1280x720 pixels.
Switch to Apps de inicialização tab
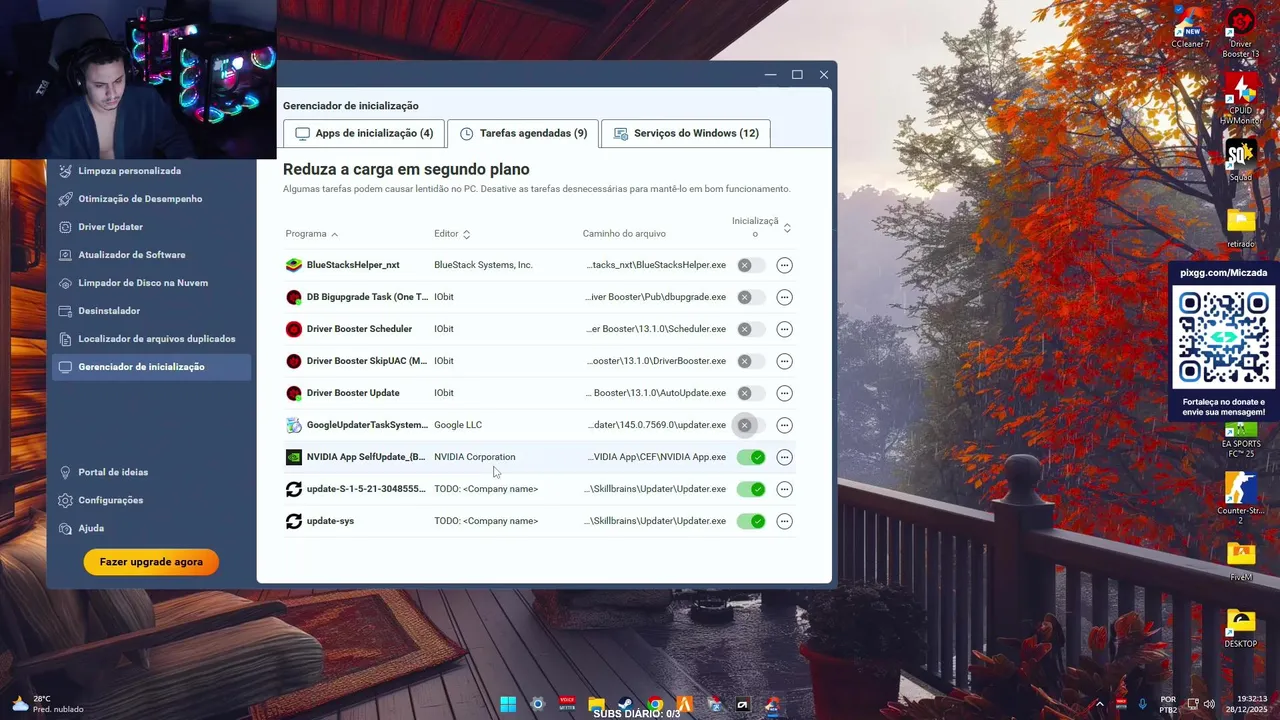tap(364, 133)
